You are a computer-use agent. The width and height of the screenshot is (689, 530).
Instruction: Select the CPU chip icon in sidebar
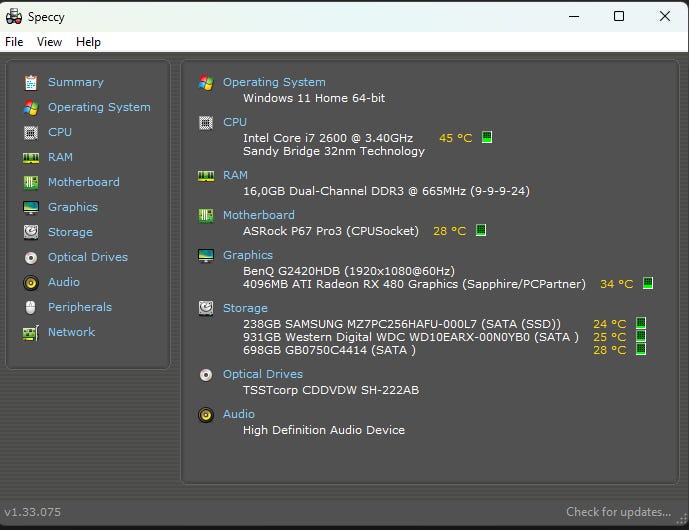(x=30, y=132)
